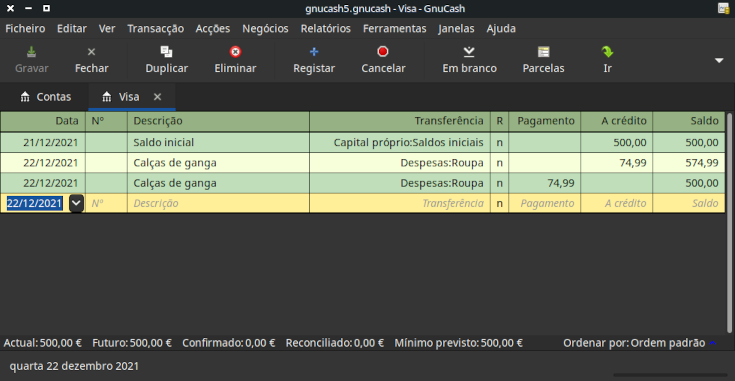This screenshot has height=381, width=735.
Task: Click the blank A crédito field in new row
Action: (x=616, y=203)
